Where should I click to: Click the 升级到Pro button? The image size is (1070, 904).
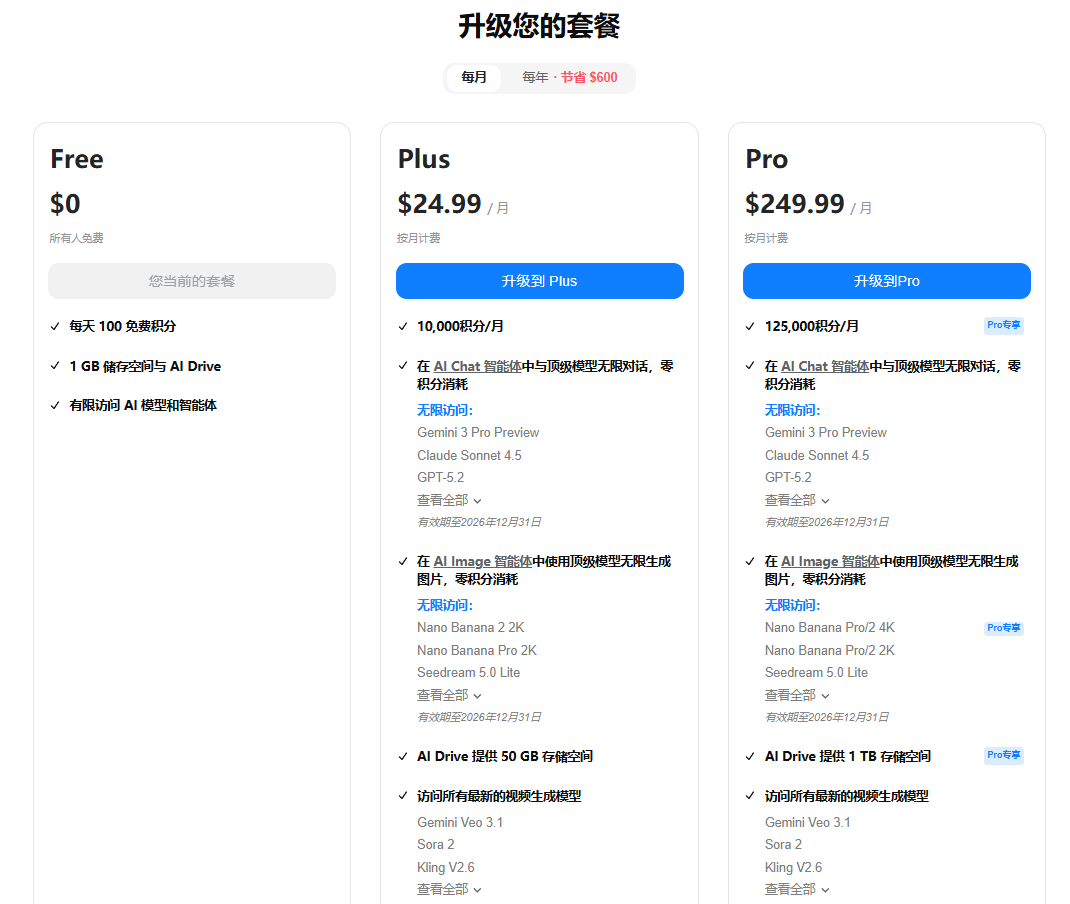886,281
